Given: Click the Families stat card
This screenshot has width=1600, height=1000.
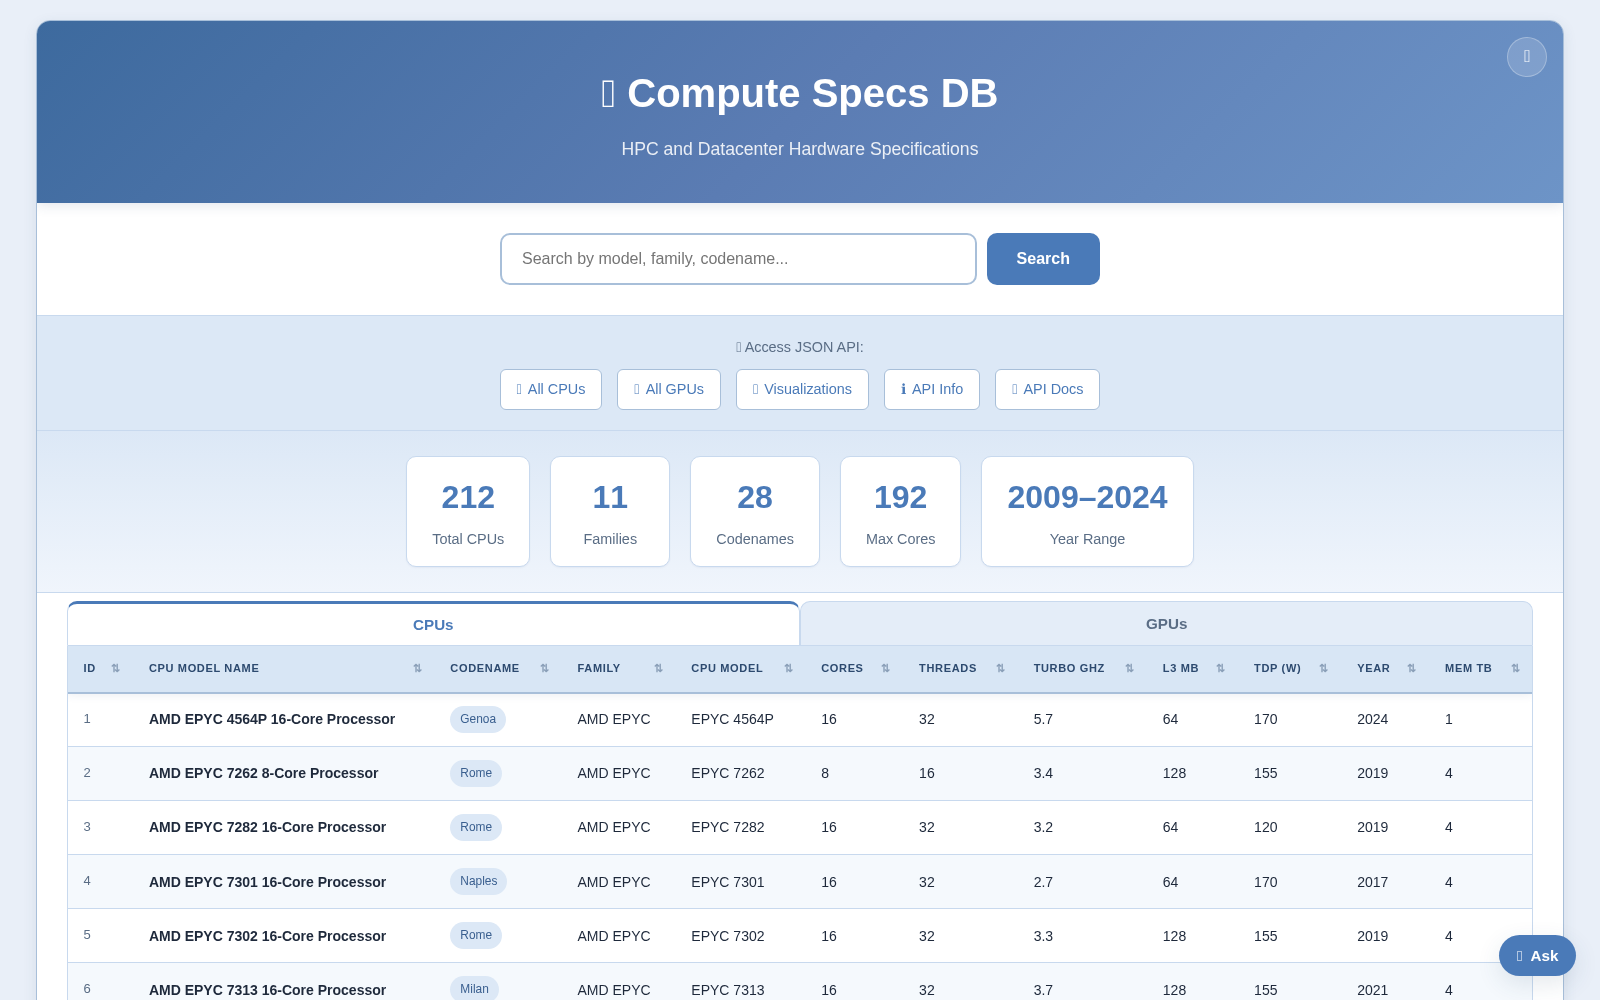Looking at the screenshot, I should point(610,512).
